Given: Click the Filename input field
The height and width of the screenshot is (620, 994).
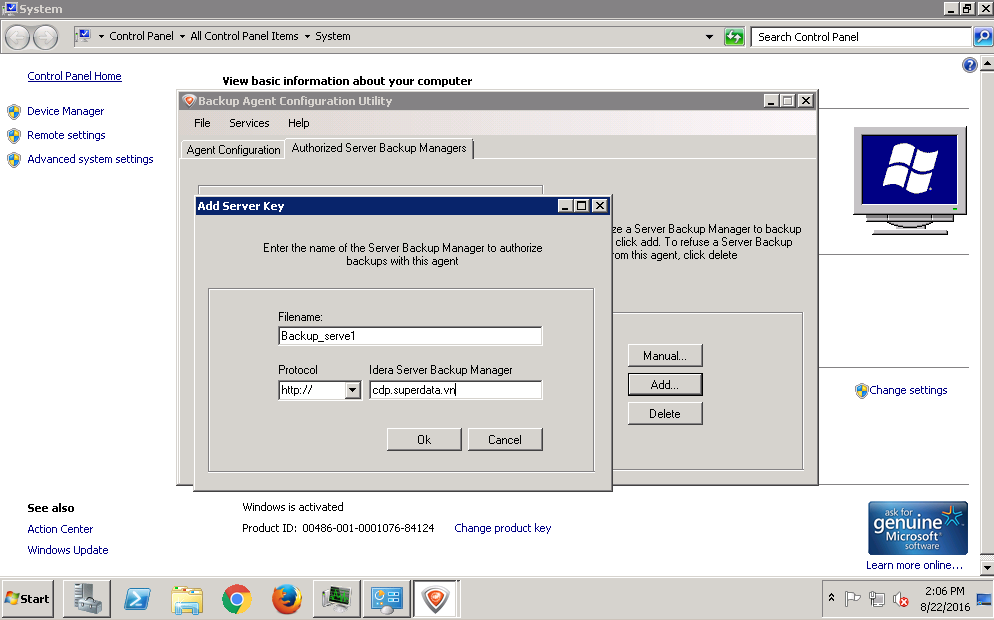Looking at the screenshot, I should click(x=410, y=336).
